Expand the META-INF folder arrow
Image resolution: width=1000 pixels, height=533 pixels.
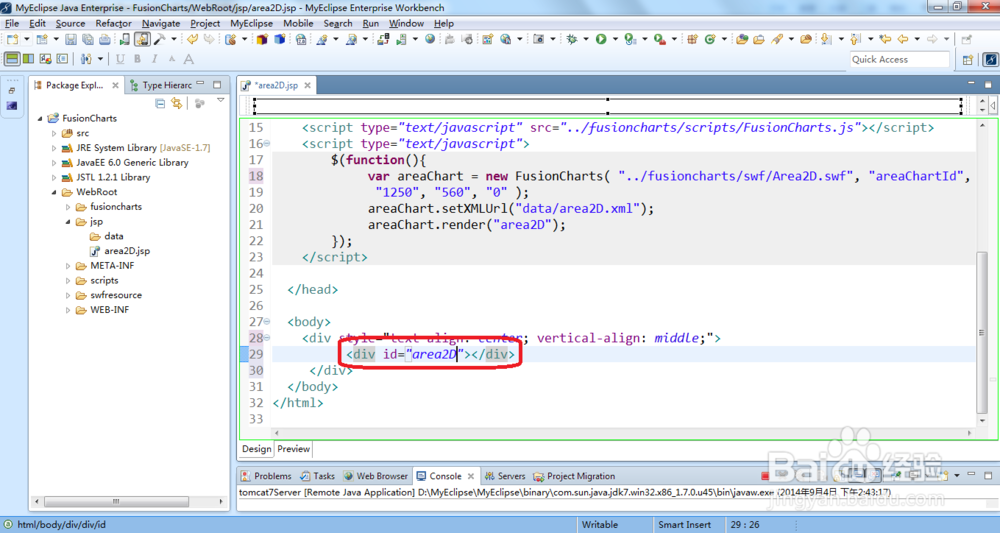(68, 266)
